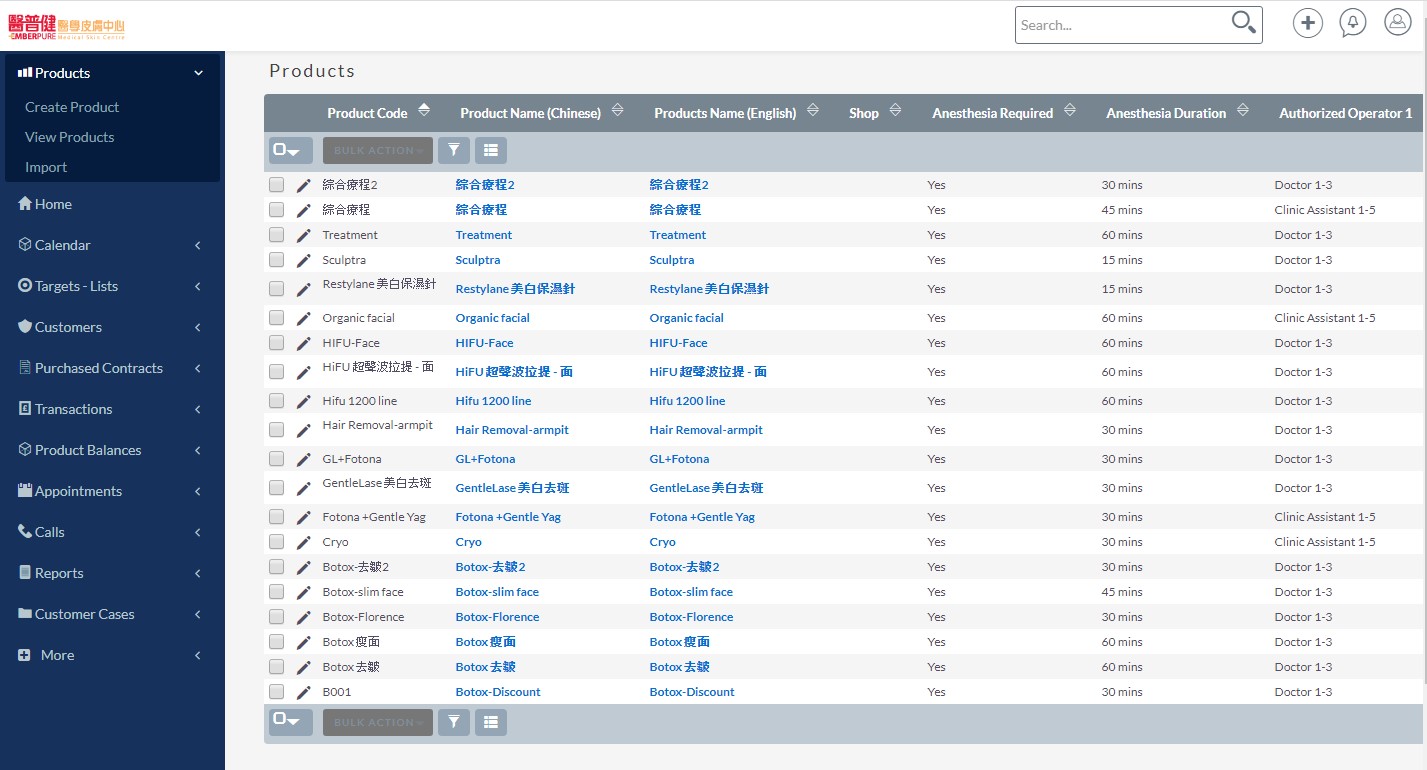The height and width of the screenshot is (770, 1427).
Task: Sort by Product Name (Chinese) arrows
Action: point(617,110)
